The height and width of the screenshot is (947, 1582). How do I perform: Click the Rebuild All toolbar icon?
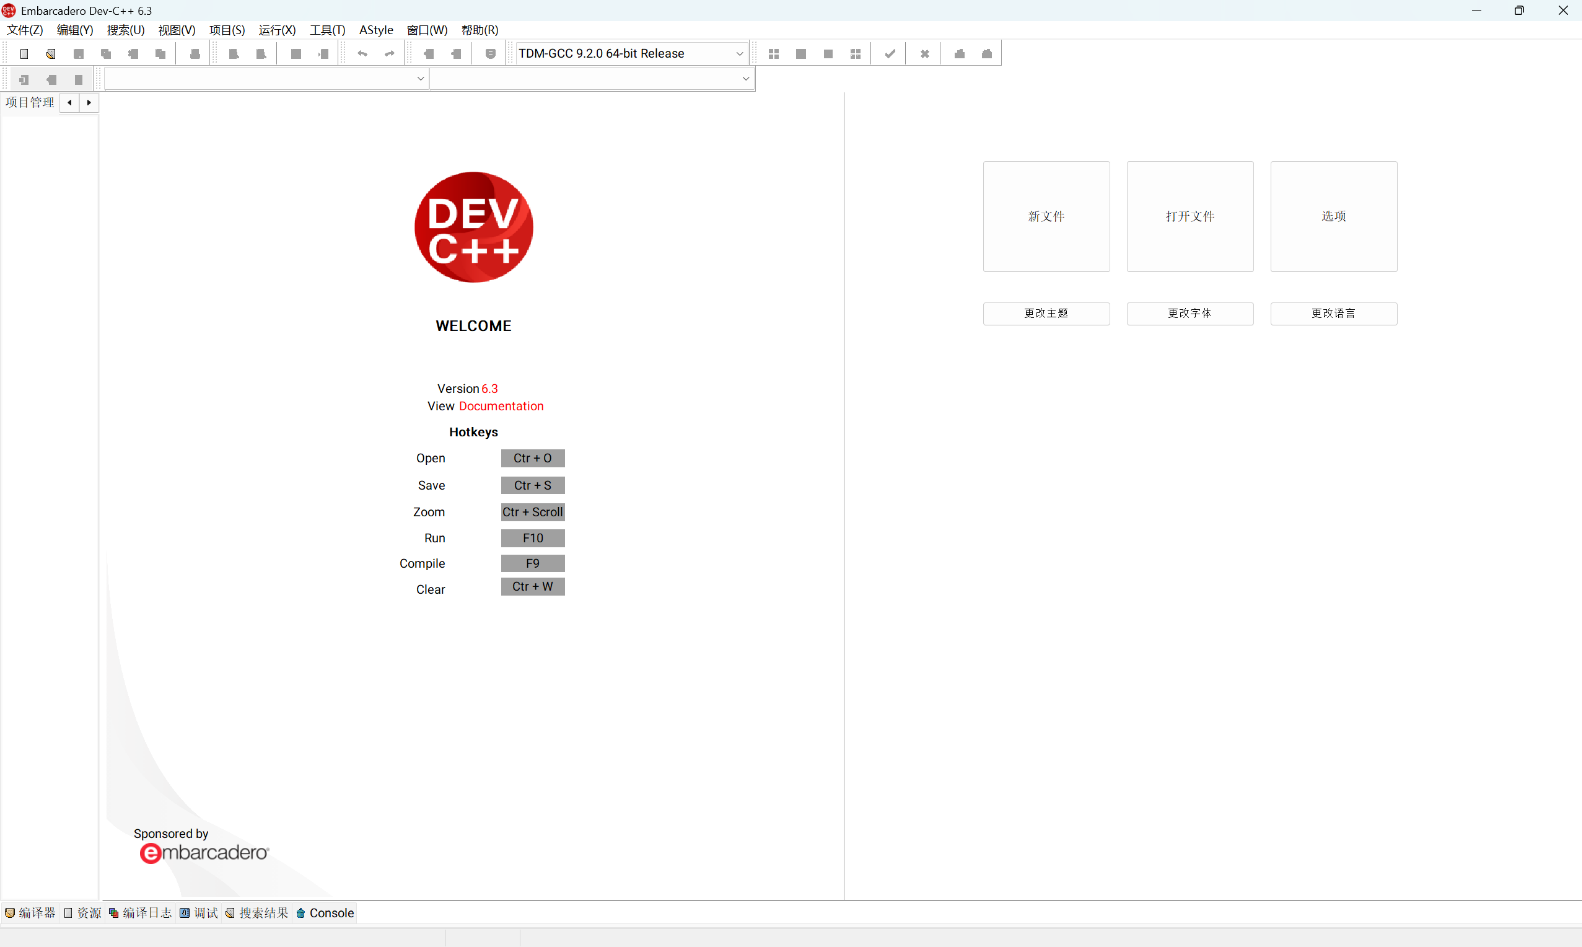coord(856,54)
